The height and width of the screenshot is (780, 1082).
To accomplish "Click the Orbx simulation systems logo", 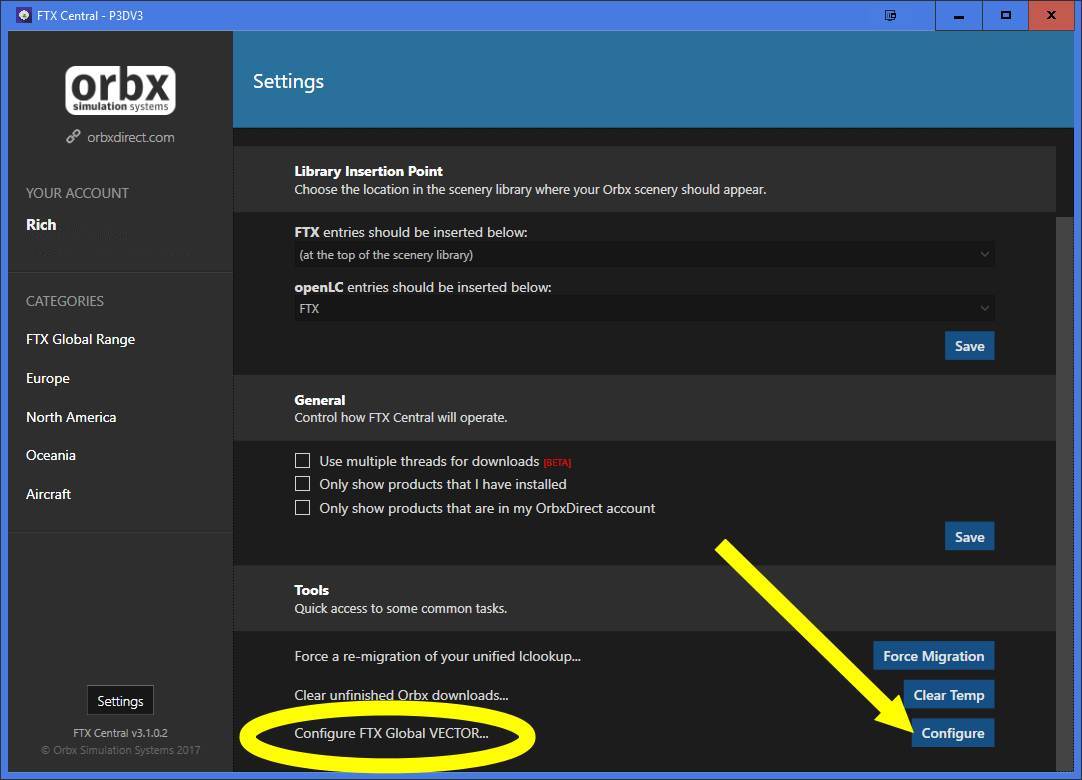I will (121, 90).
